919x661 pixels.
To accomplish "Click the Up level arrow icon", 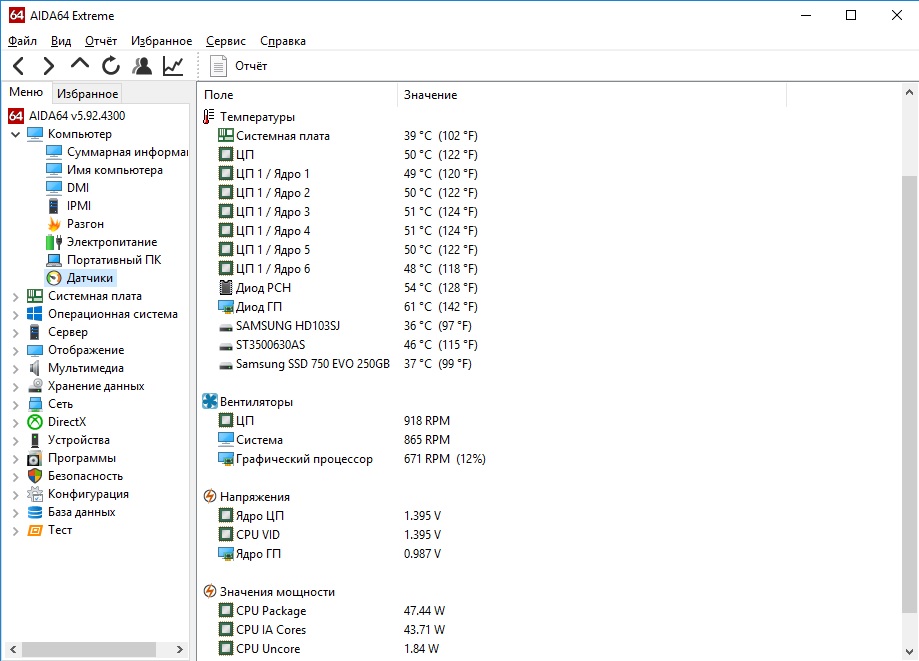I will coord(80,63).
